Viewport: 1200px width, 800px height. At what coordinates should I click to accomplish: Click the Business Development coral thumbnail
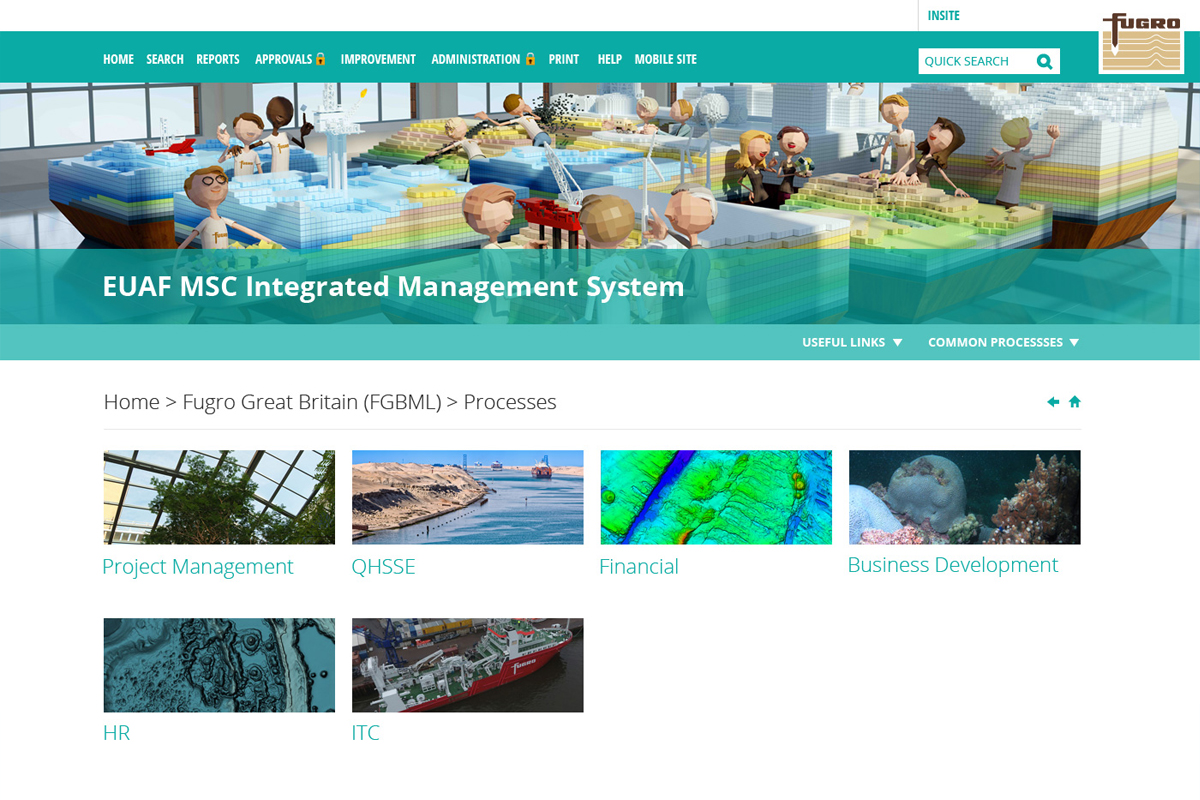pos(965,497)
